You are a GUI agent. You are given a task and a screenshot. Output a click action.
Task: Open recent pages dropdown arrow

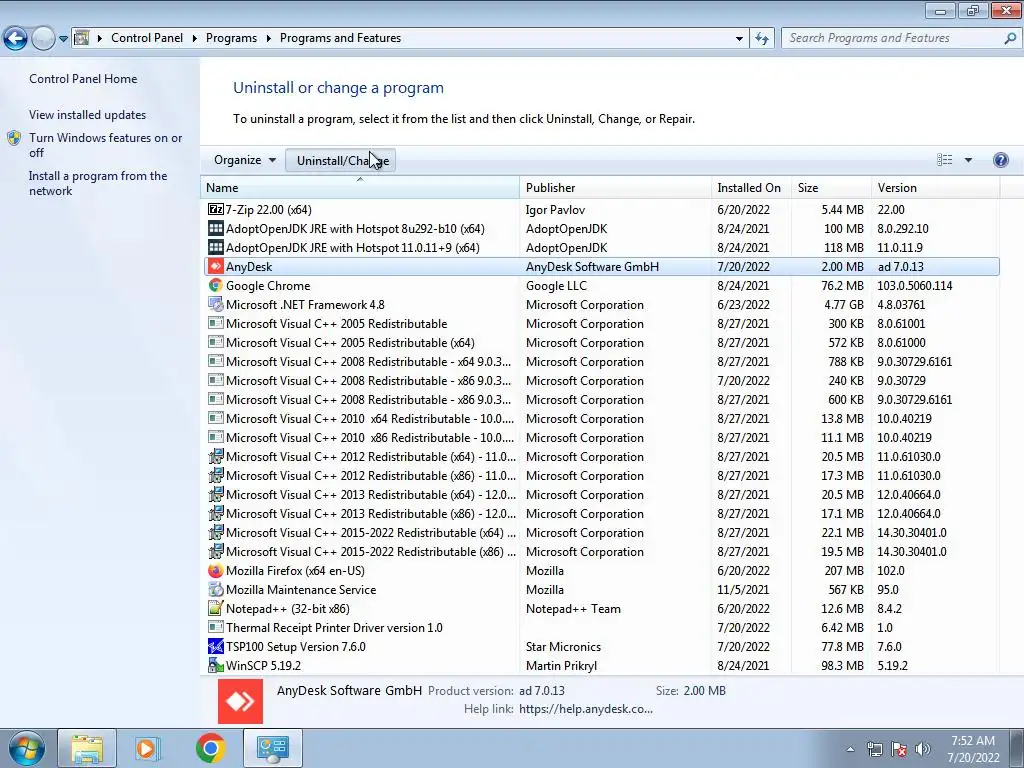63,39
